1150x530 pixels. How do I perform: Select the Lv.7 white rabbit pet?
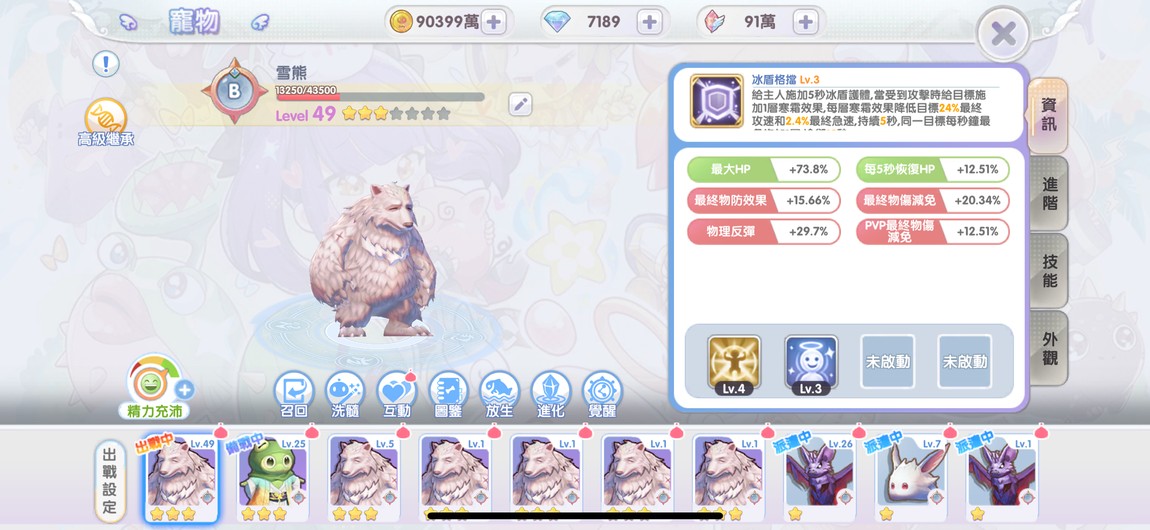pyautogui.click(x=910, y=476)
